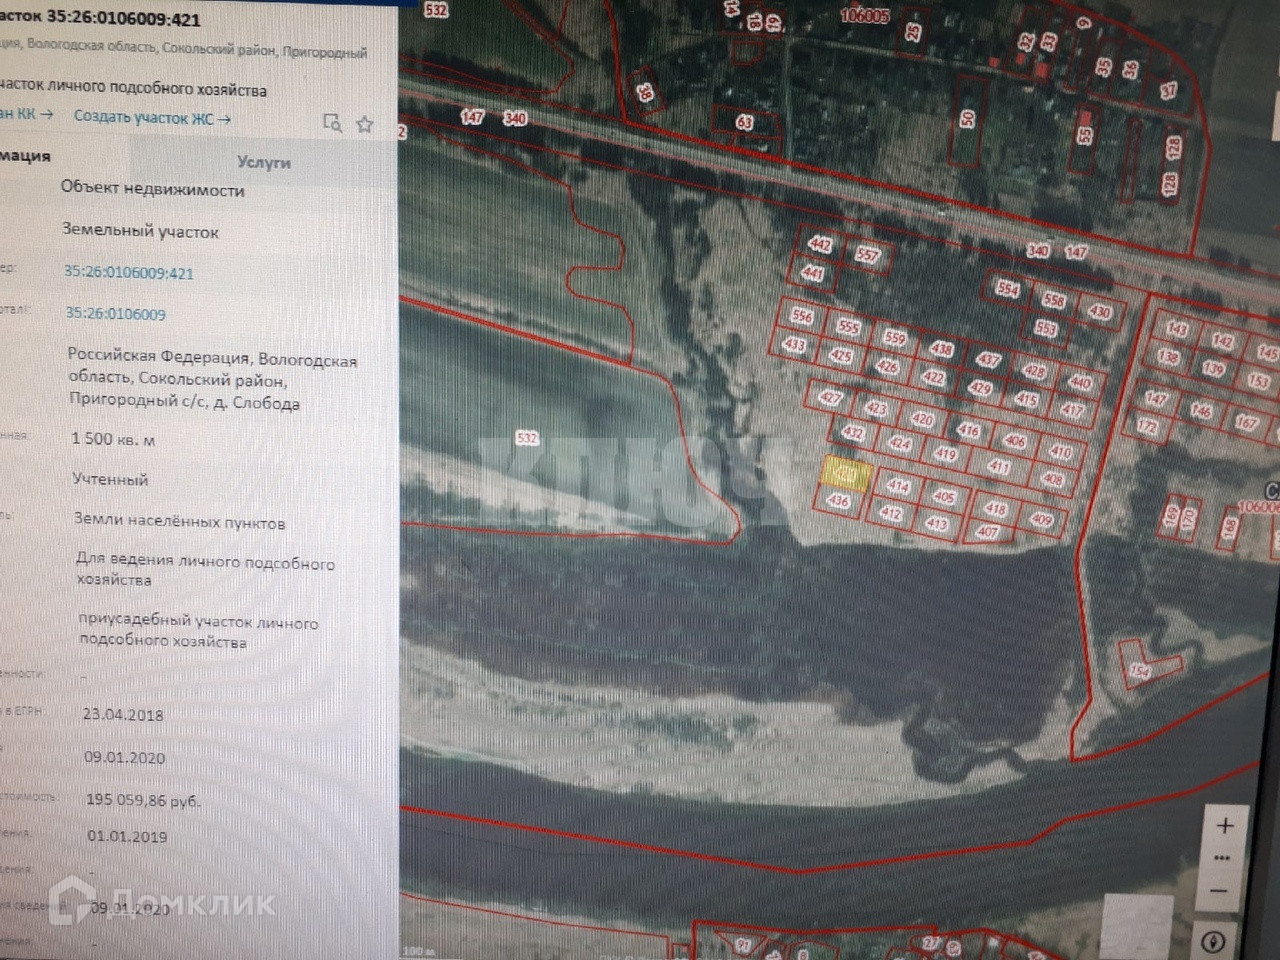Select parcel 407 on the map
Viewport: 1280px width, 960px height.
(987, 532)
